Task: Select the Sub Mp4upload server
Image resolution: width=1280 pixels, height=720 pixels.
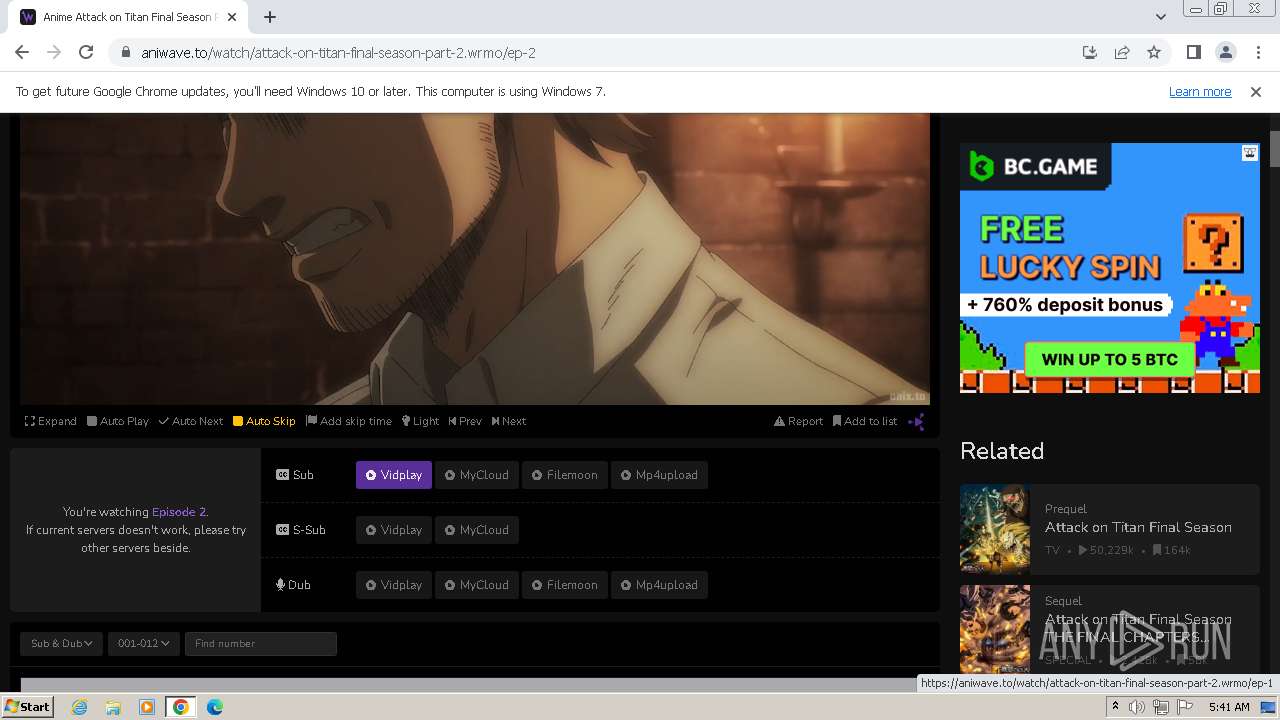Action: (660, 475)
